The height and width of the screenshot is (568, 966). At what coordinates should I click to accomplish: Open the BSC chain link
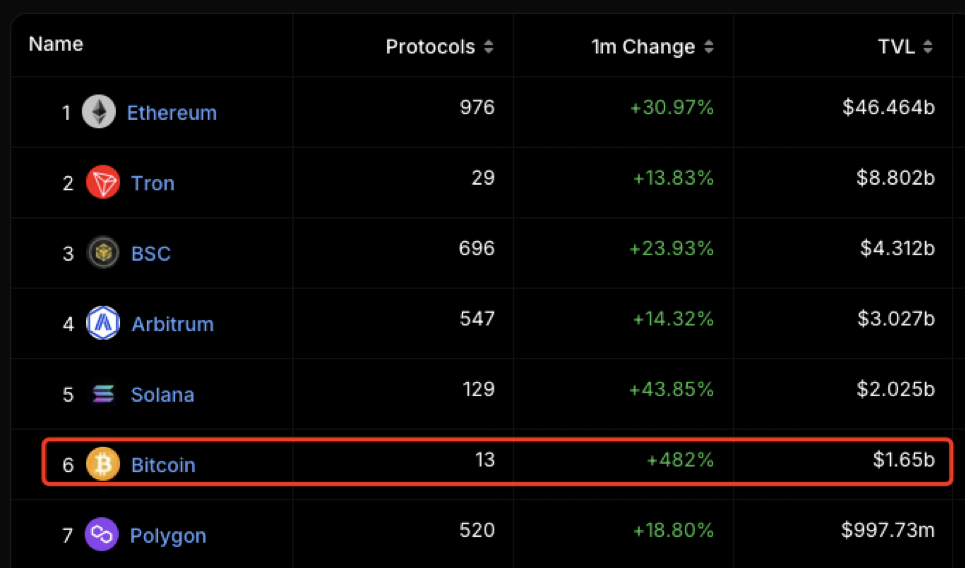click(x=151, y=253)
